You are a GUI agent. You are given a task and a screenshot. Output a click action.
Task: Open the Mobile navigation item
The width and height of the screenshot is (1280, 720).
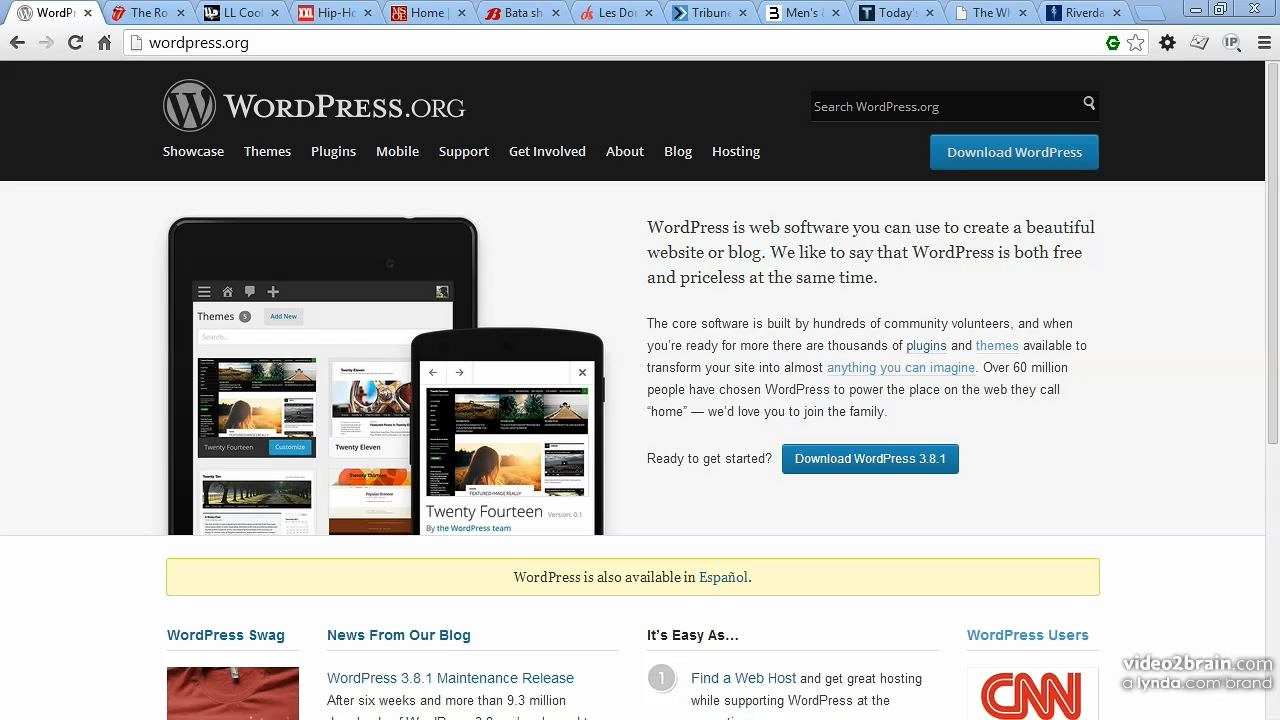pyautogui.click(x=397, y=151)
